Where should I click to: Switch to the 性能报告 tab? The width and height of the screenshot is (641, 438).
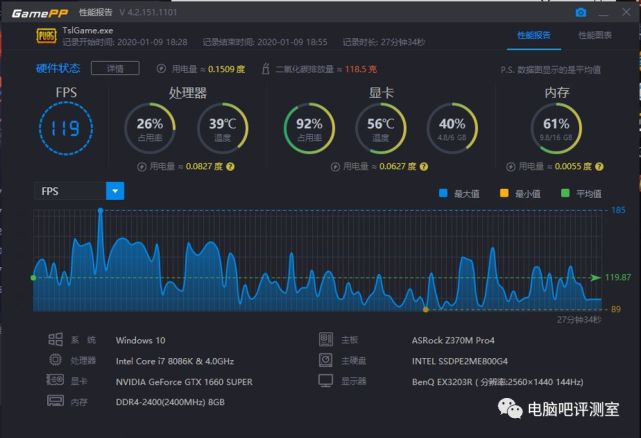(x=534, y=36)
